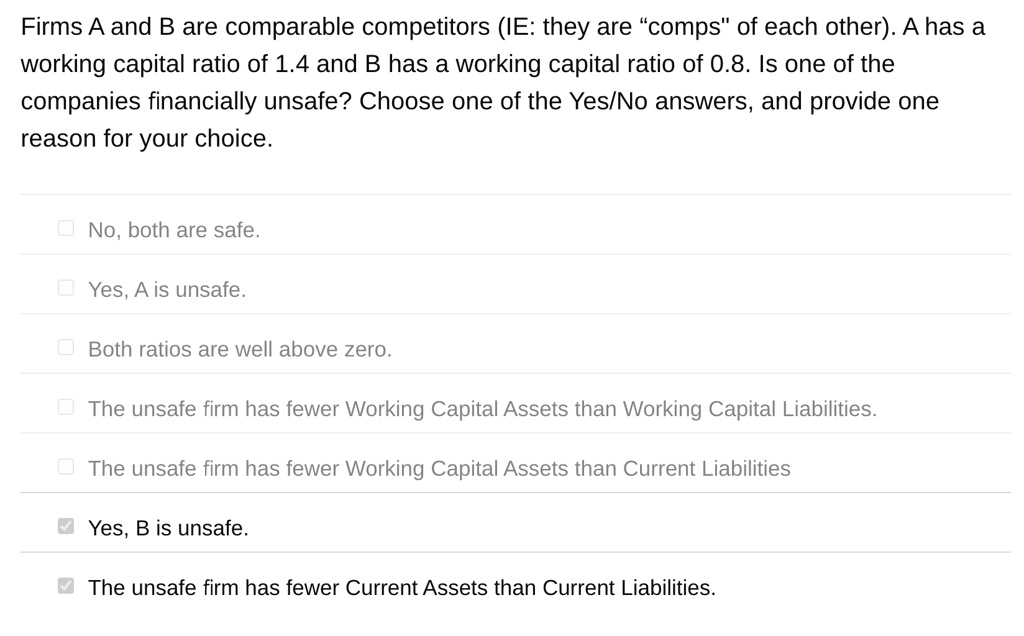Uncheck the 'Yes, B is unsafe.' checkbox
The image size is (1024, 636).
66,526
